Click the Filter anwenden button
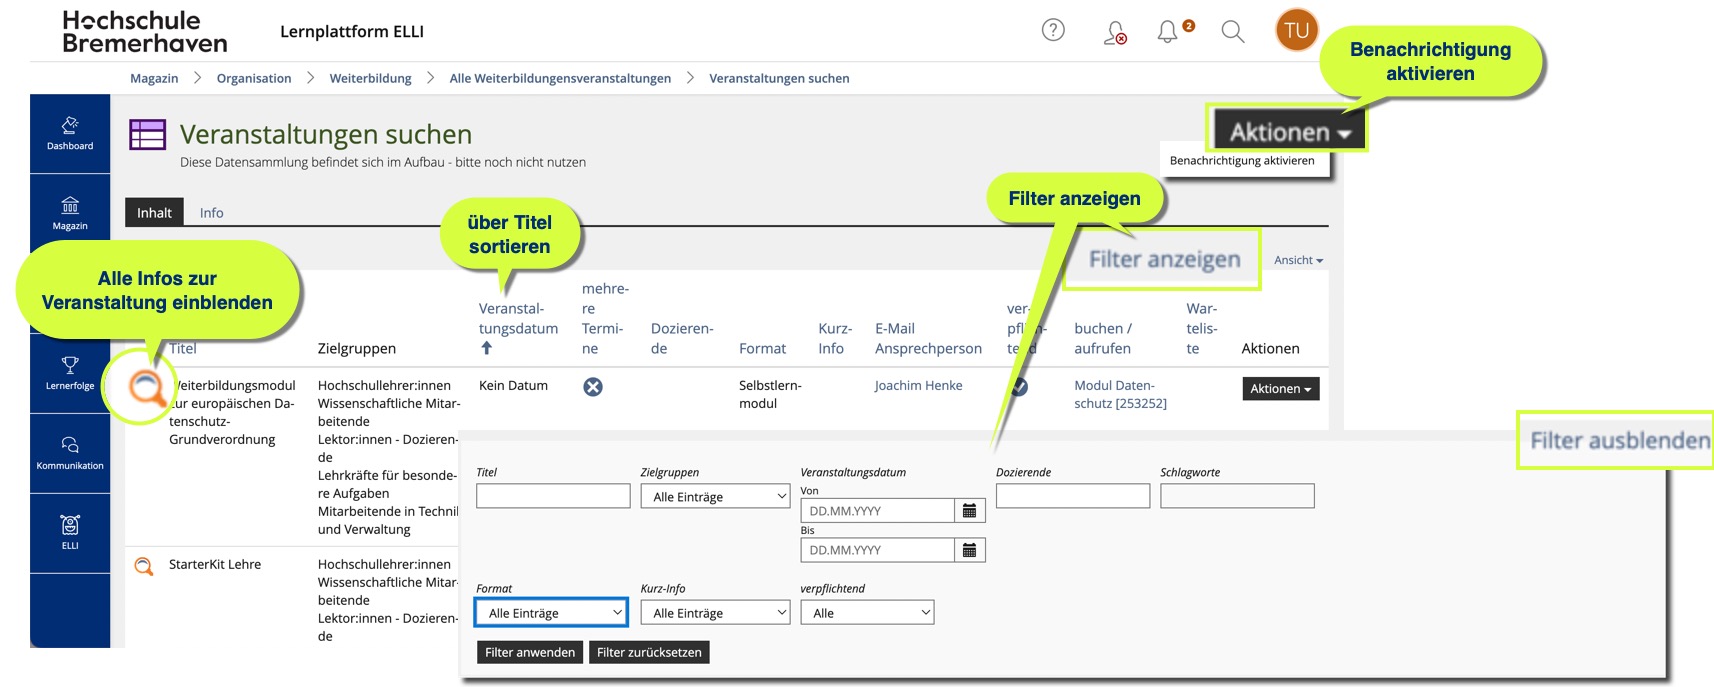The image size is (1714, 687). pyautogui.click(x=530, y=652)
